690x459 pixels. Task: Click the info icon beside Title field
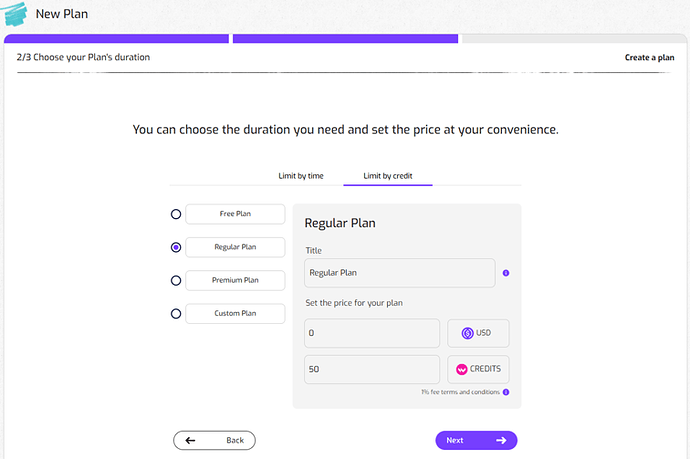[506, 273]
